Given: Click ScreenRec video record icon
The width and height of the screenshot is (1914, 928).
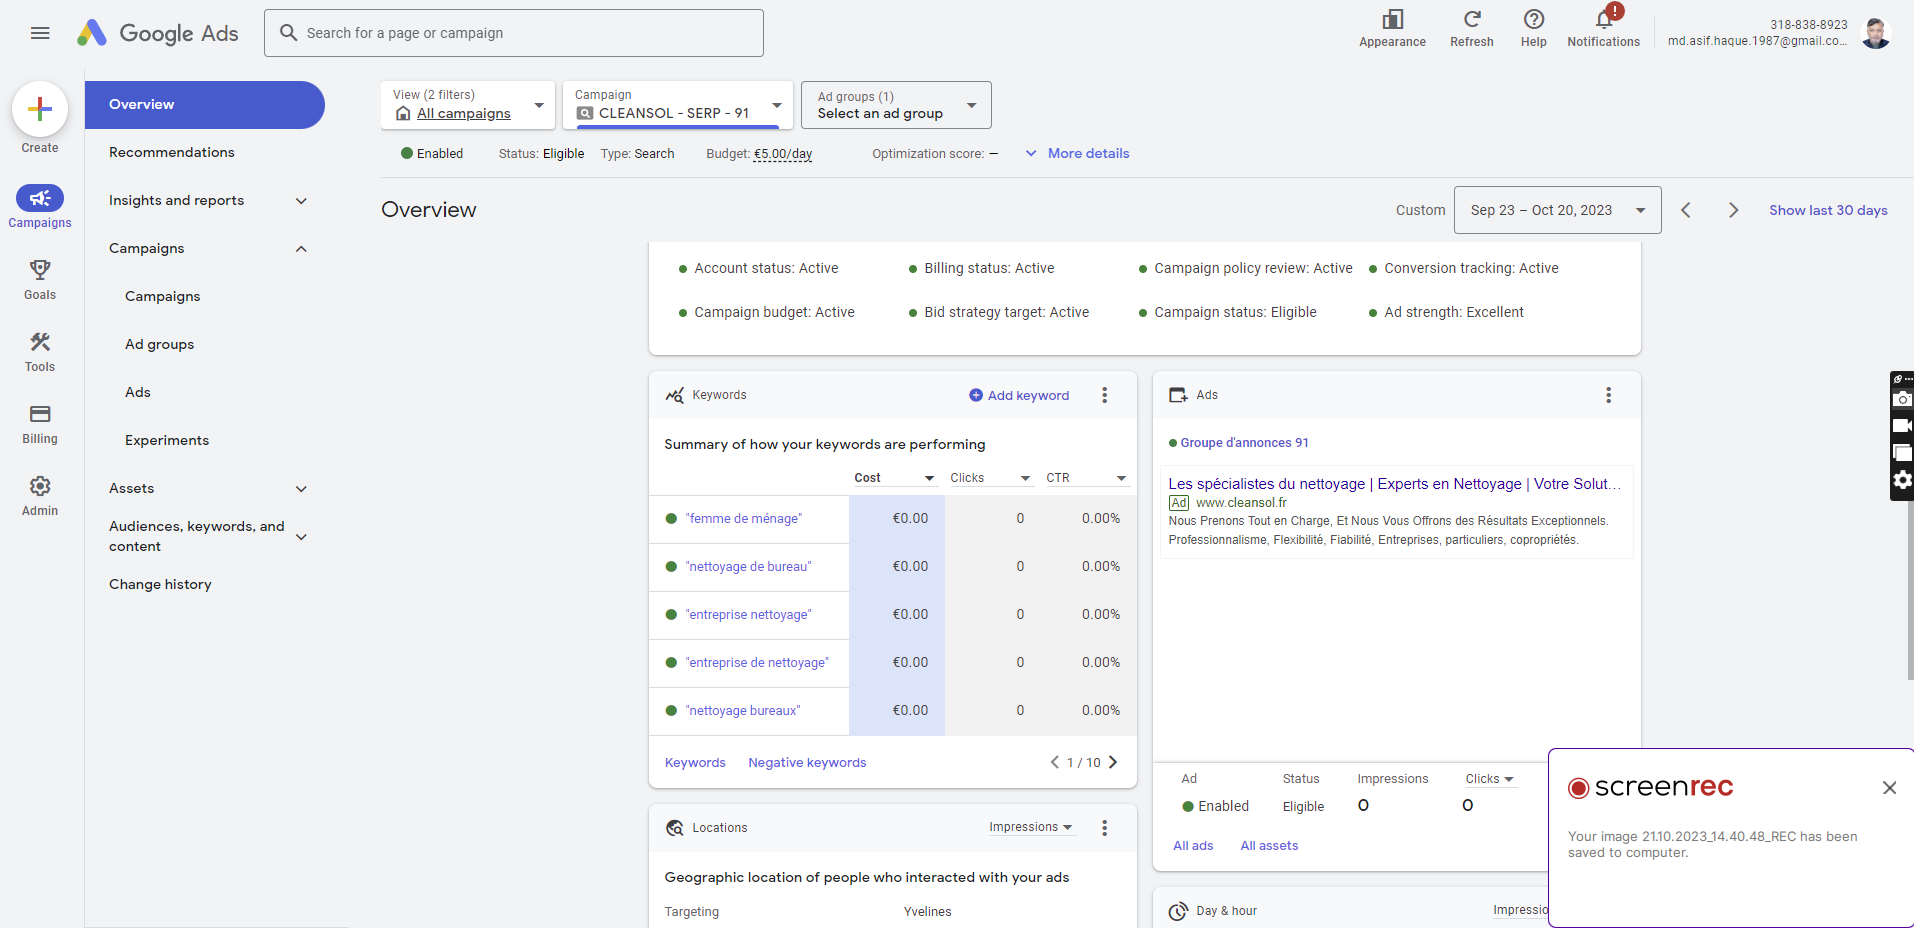Looking at the screenshot, I should (1903, 426).
